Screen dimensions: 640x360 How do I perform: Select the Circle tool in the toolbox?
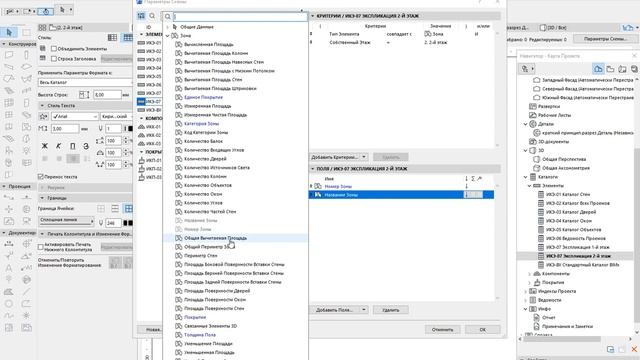(x=9, y=304)
